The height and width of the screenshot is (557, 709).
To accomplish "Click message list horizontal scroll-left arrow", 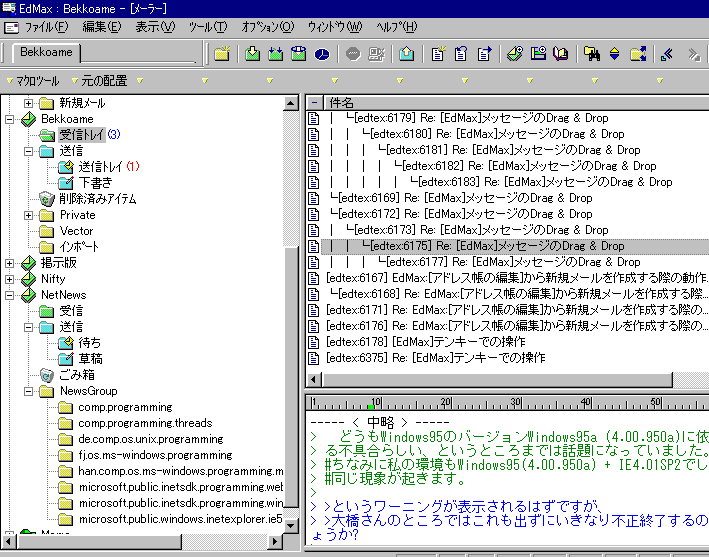I will (x=314, y=380).
